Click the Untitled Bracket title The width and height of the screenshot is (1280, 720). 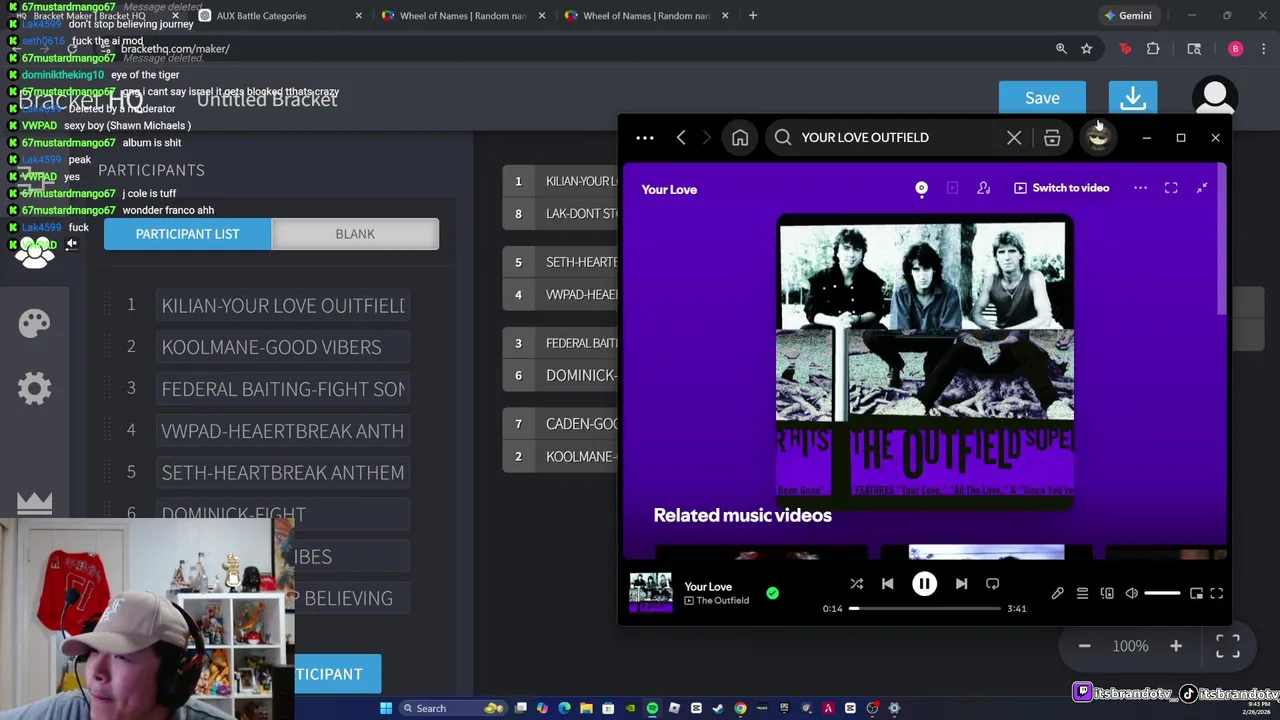[x=267, y=99]
